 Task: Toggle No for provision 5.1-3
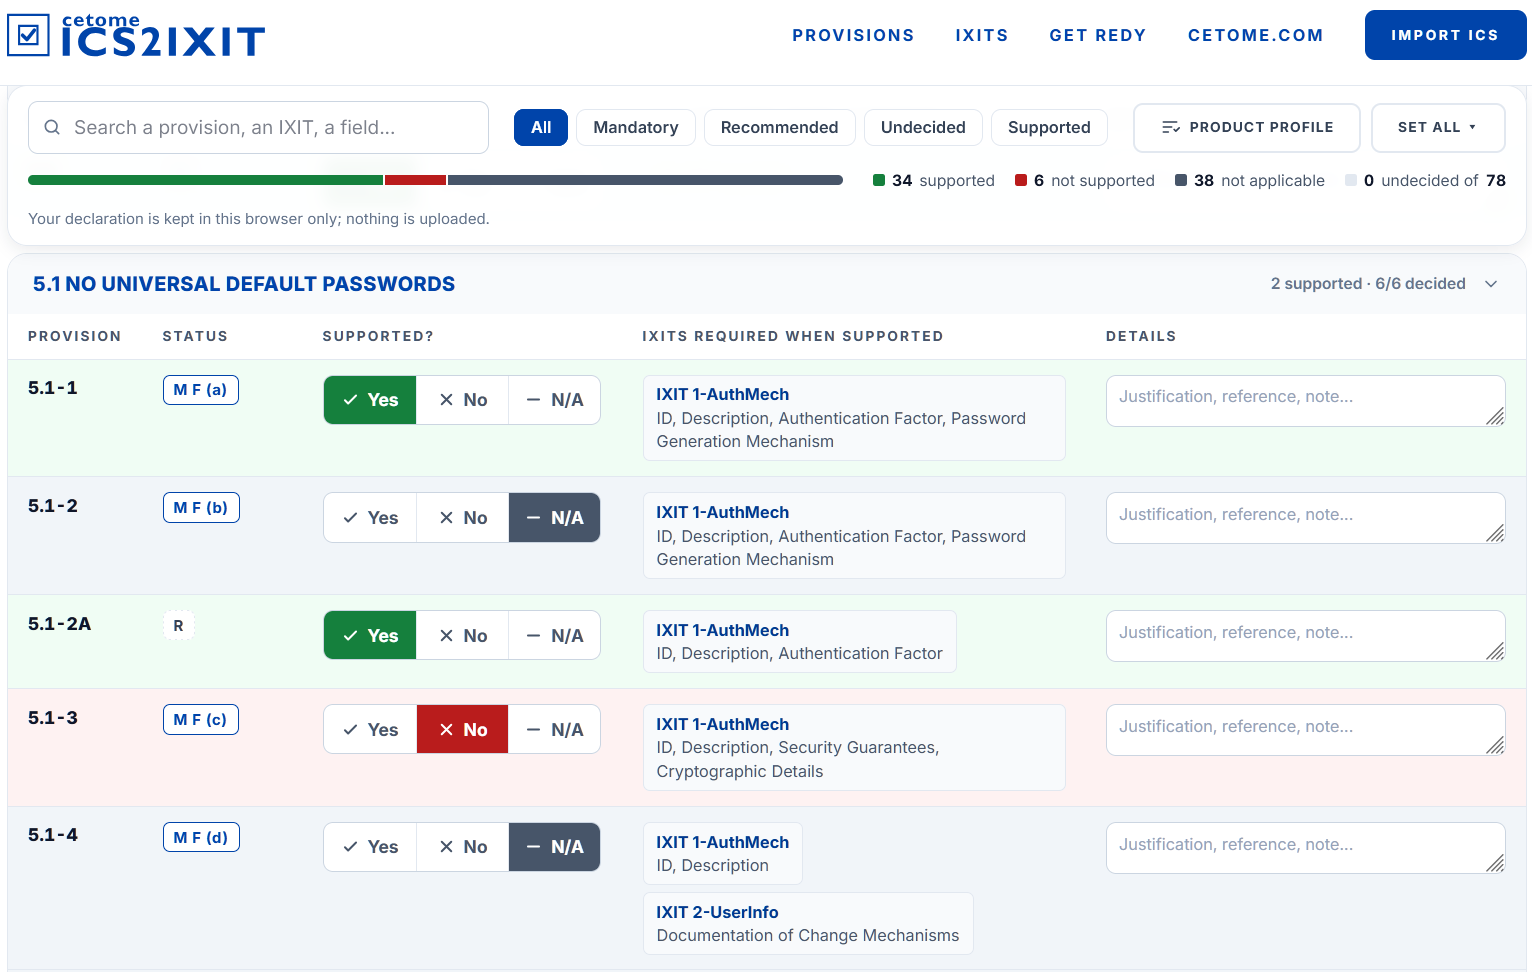click(x=463, y=730)
